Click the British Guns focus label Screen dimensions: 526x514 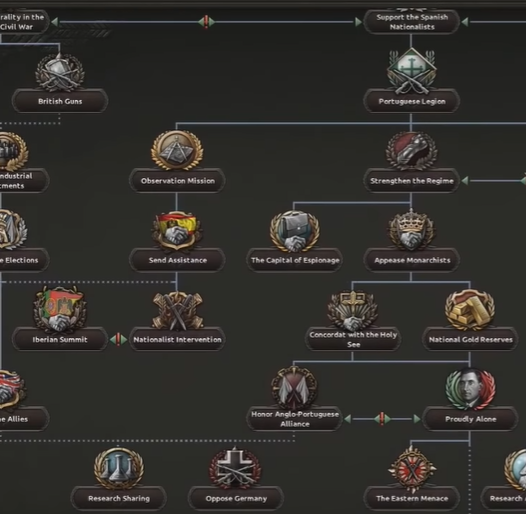click(x=60, y=101)
